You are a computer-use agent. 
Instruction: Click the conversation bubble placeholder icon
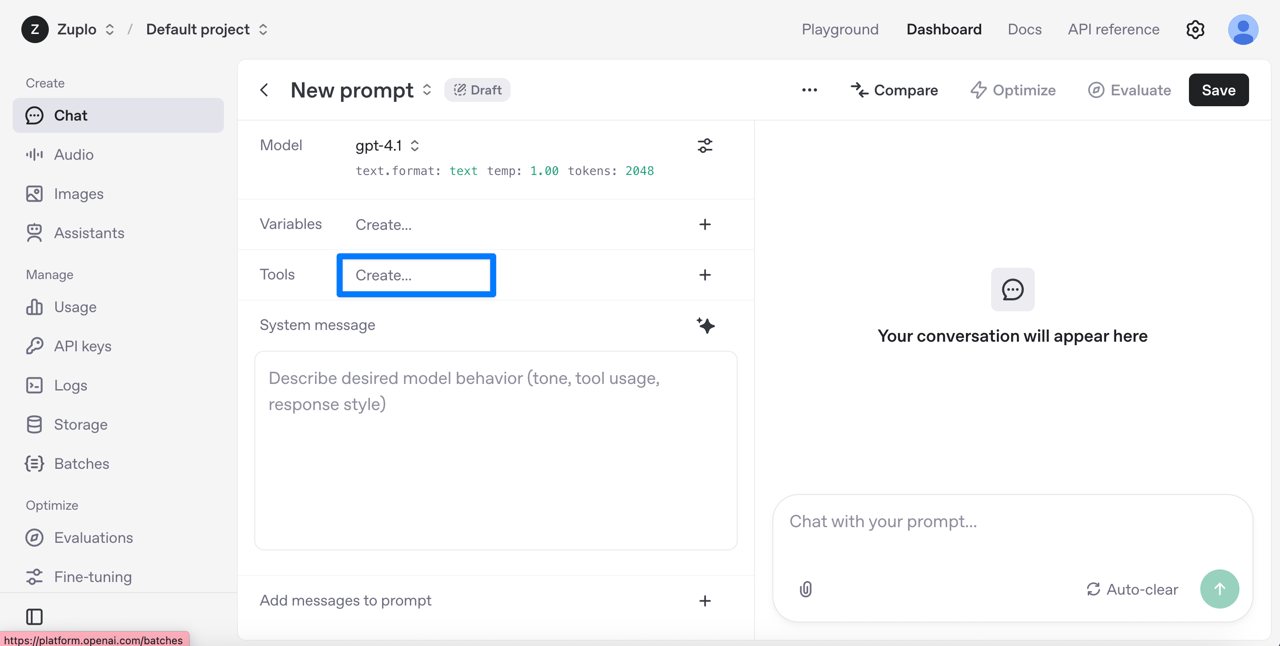click(1013, 290)
